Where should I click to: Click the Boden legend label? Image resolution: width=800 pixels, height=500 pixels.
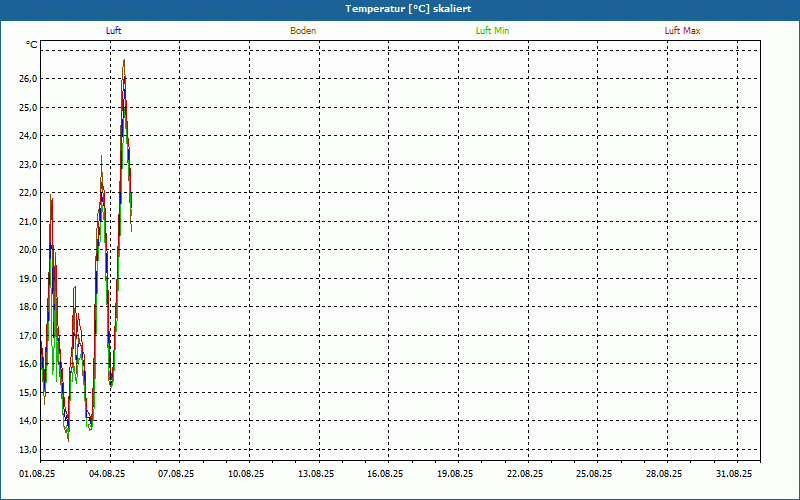point(303,31)
